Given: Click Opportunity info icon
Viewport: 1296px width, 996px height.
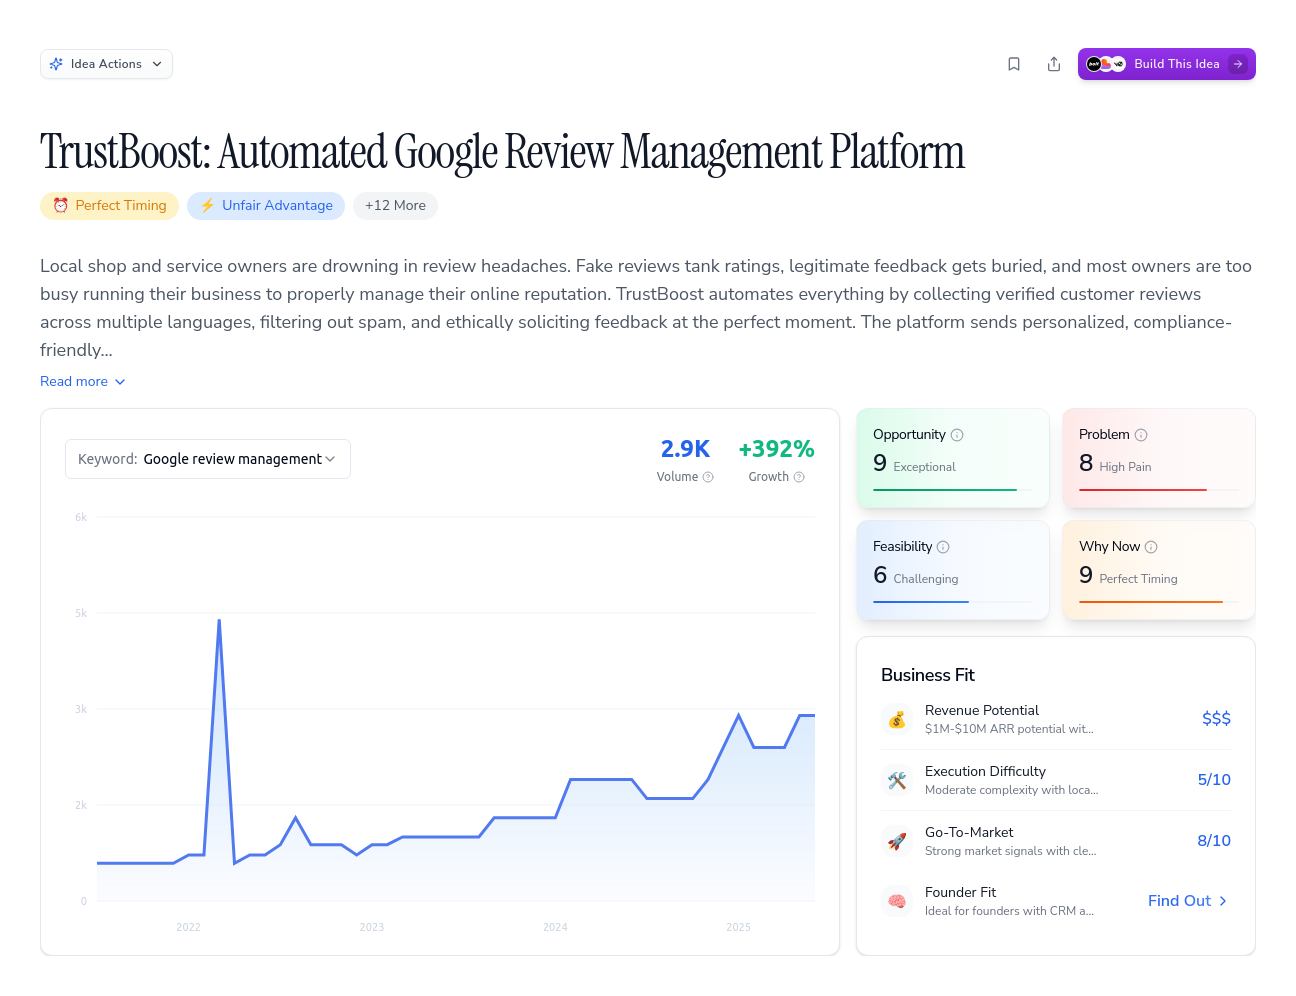Looking at the screenshot, I should (x=957, y=435).
